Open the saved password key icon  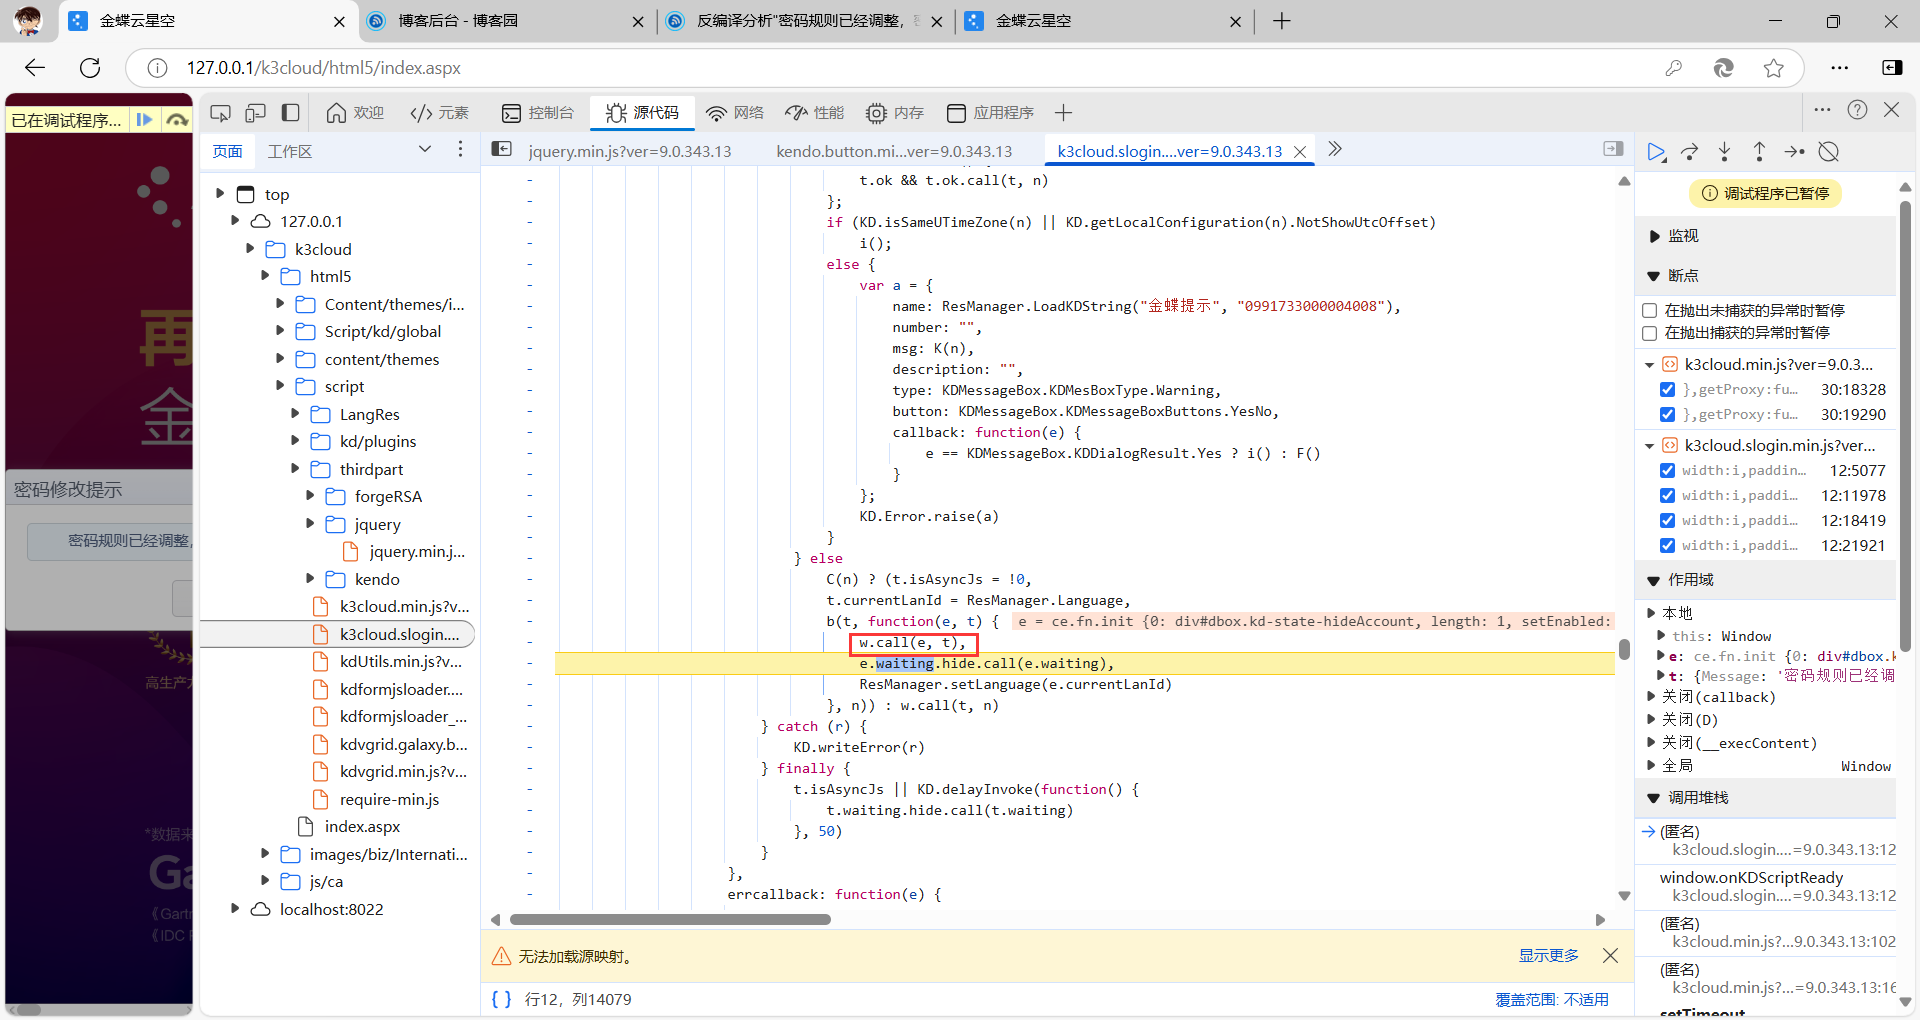1673,68
